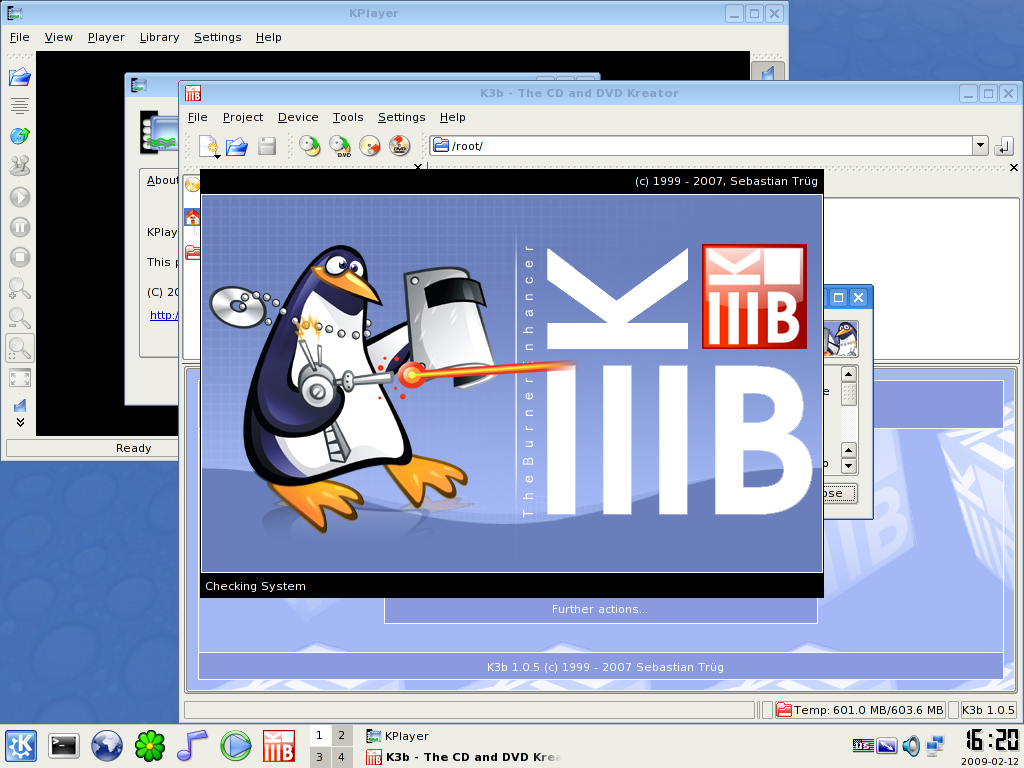Screen dimensions: 1024x768
Task: Show playlist lines icon in KPlayer sidebar
Action: [20, 105]
